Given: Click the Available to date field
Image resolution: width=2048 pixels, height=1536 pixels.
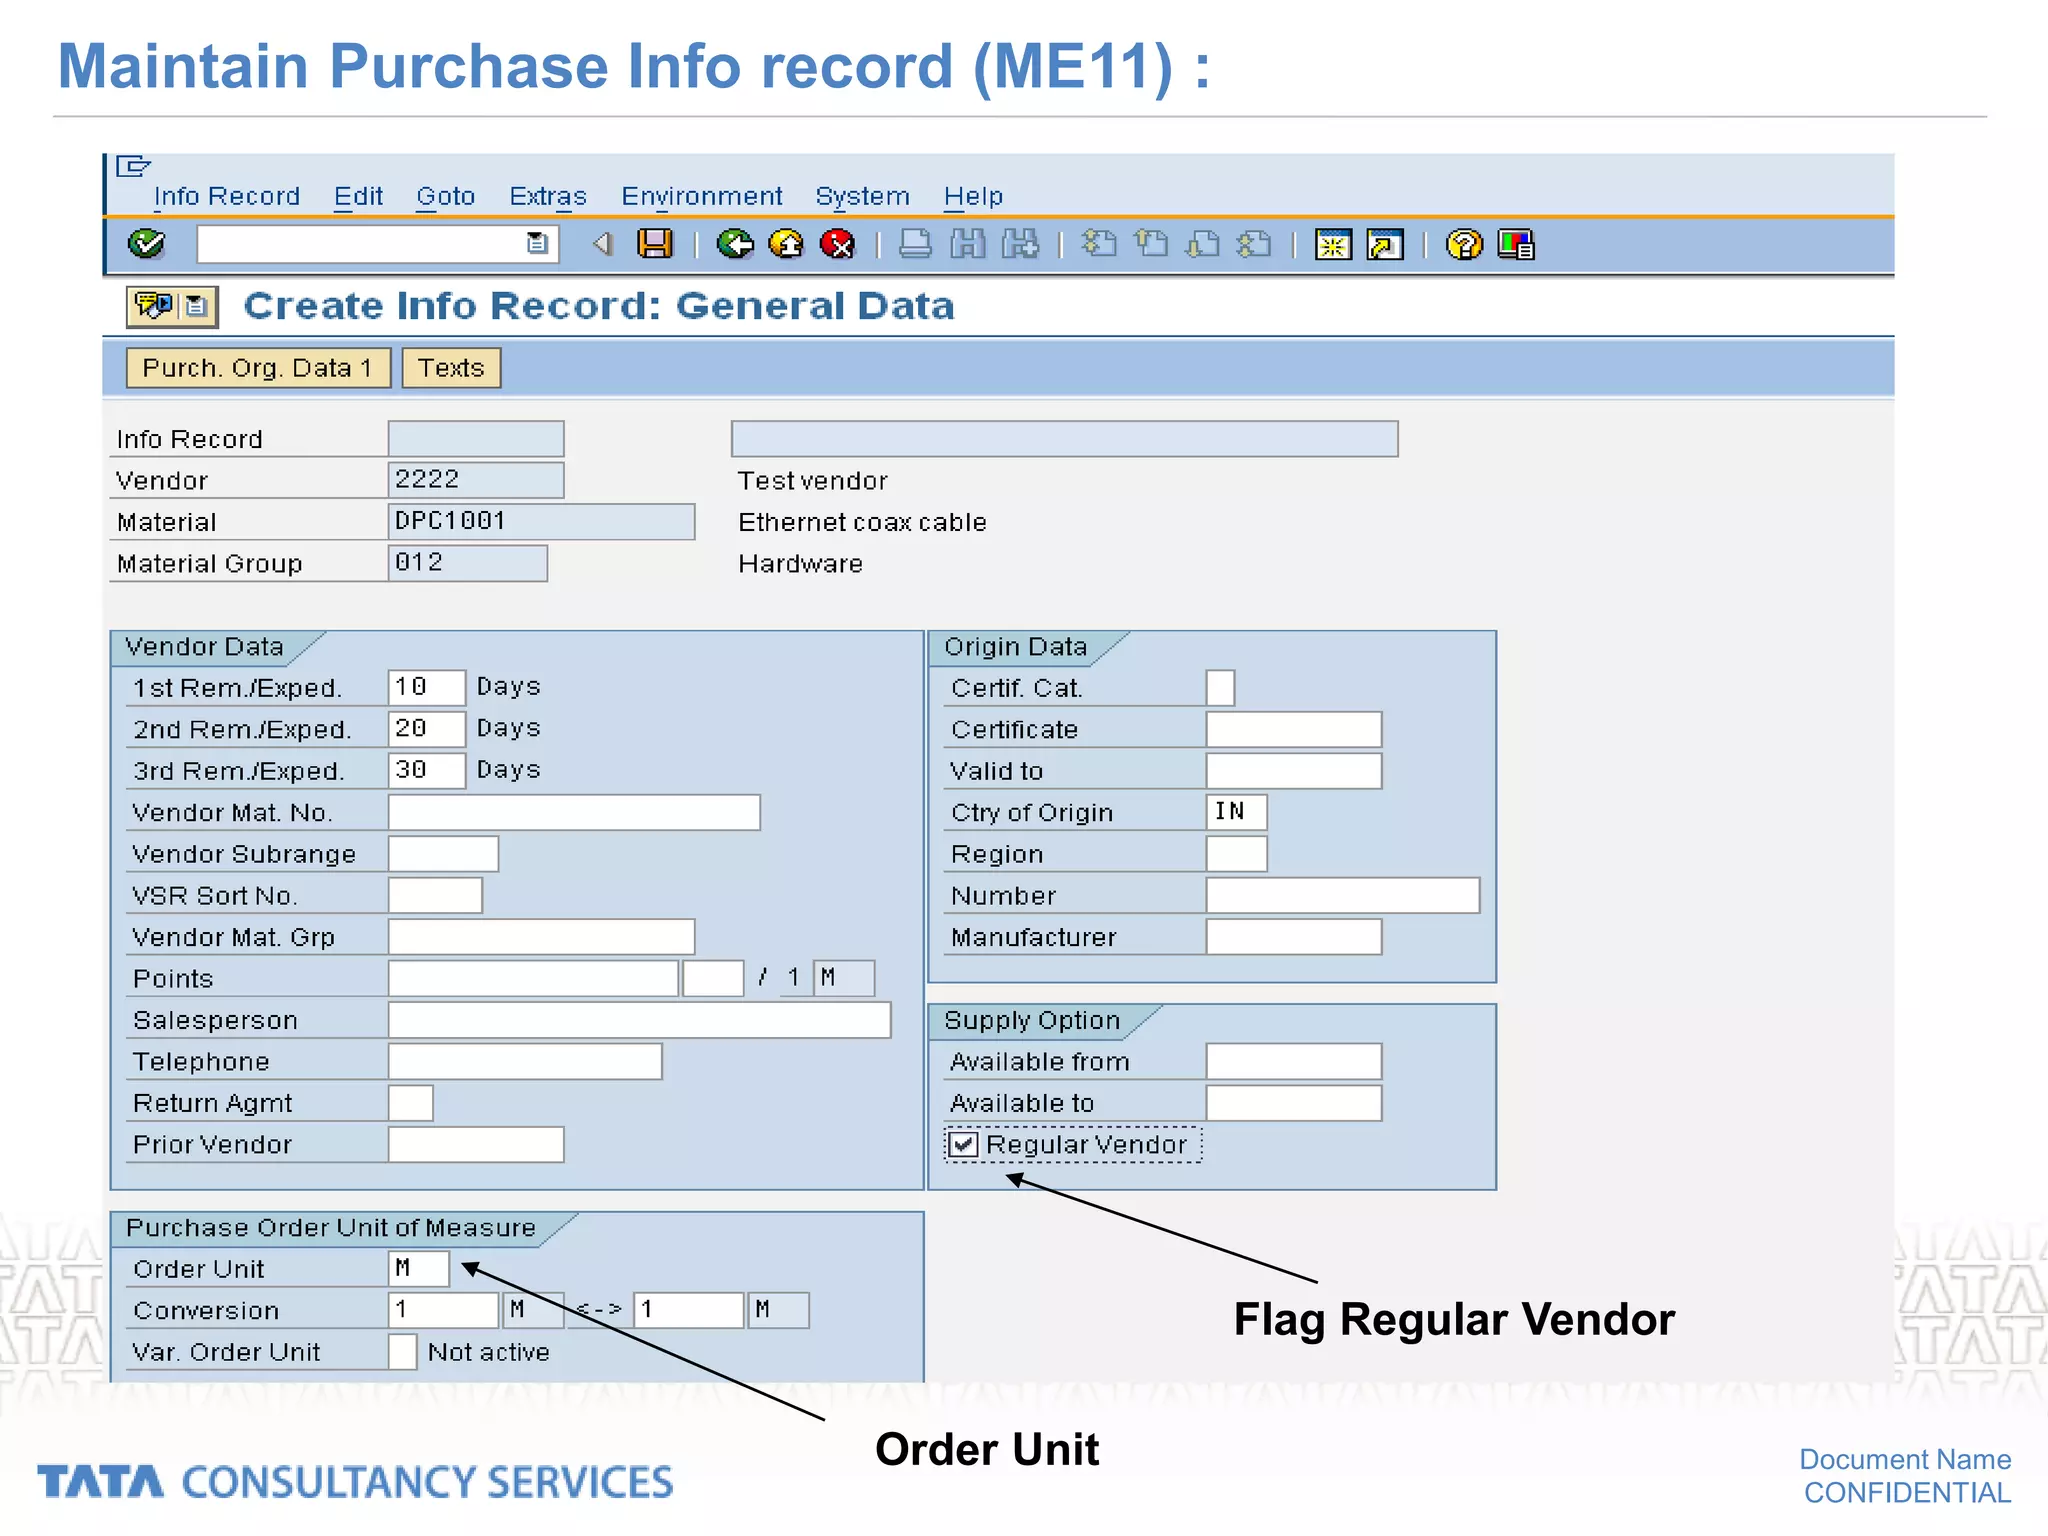Looking at the screenshot, I should 1294,1103.
